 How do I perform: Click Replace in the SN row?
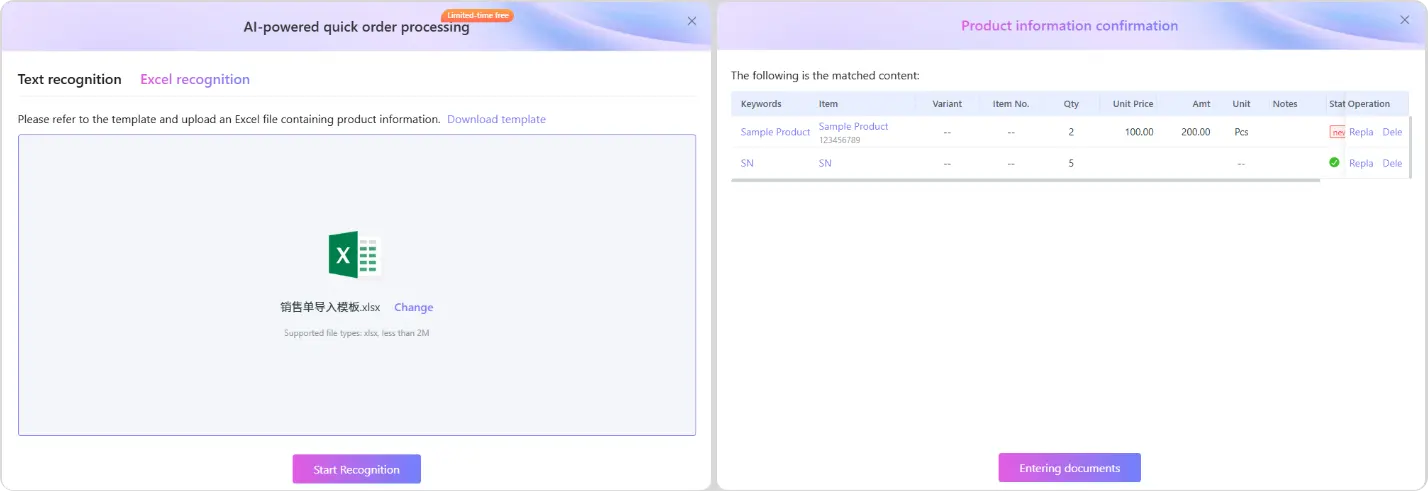coord(1361,163)
